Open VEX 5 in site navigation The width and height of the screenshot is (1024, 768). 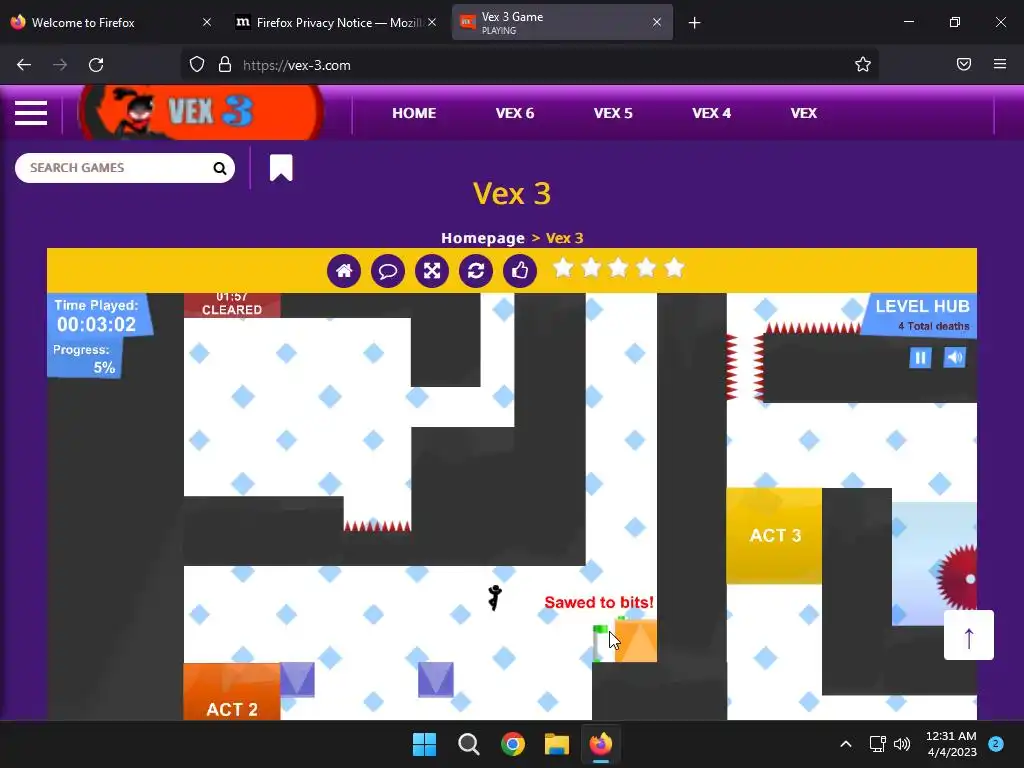tap(613, 113)
